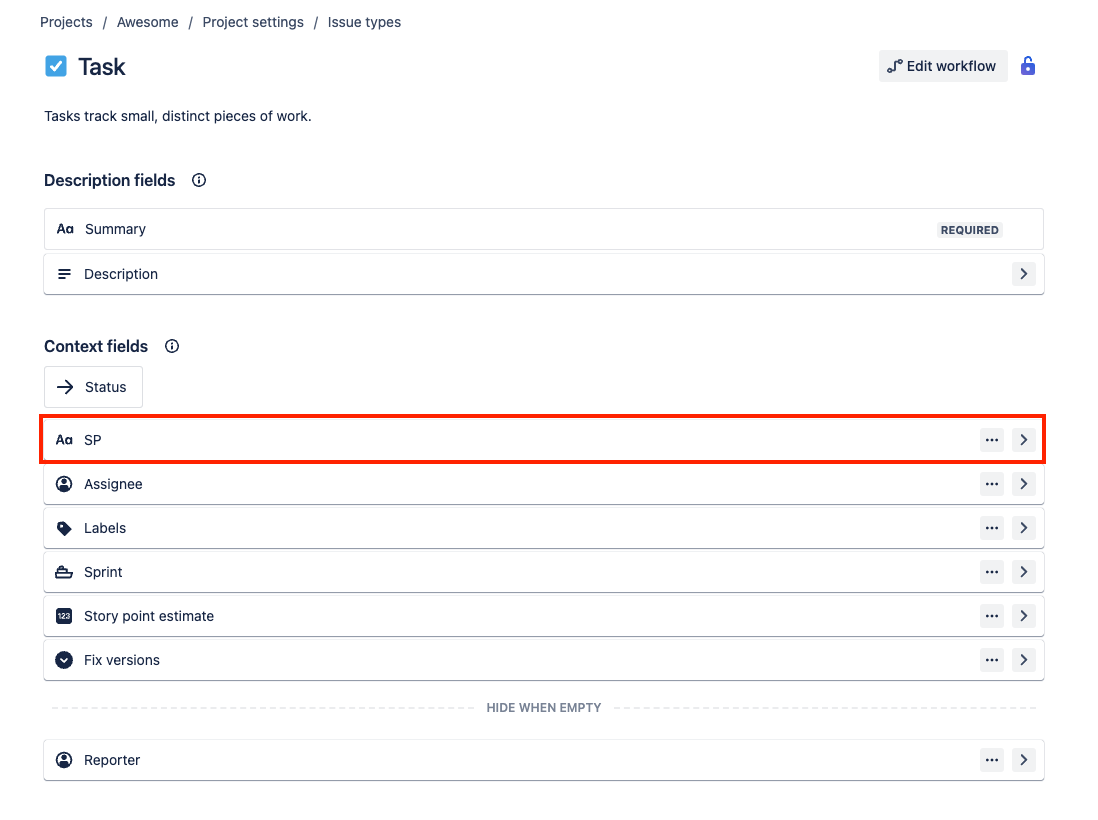Click the Story point estimate 123 icon
The height and width of the screenshot is (820, 1098).
tap(64, 616)
